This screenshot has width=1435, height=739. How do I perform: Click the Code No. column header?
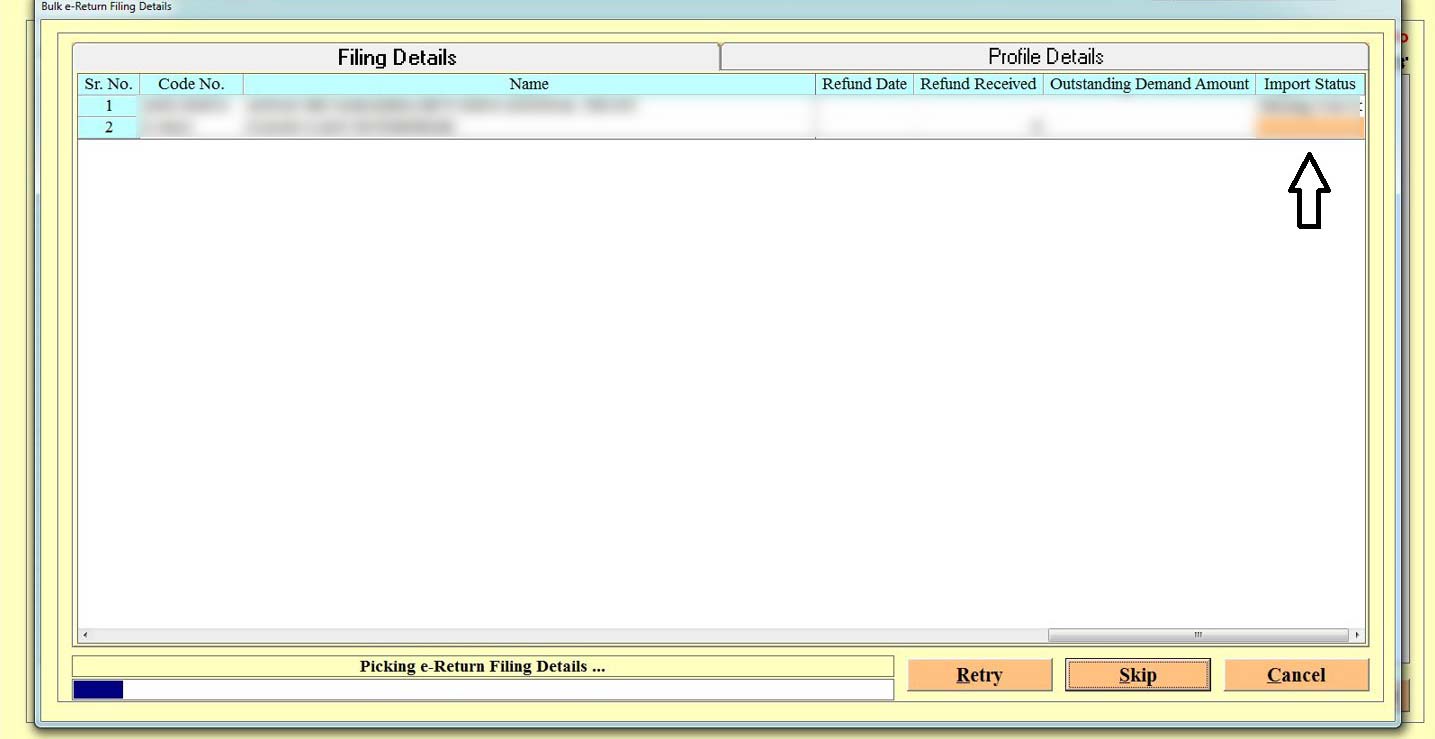click(191, 84)
